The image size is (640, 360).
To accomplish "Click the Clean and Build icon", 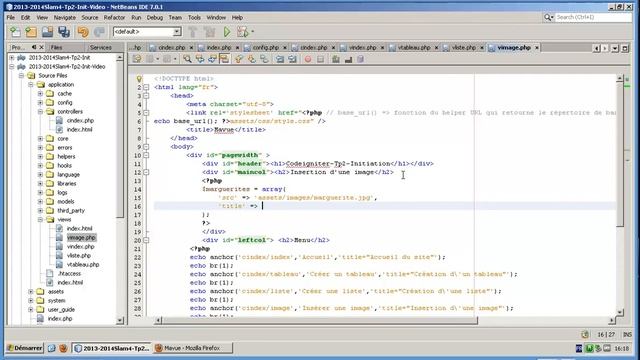I will 209,31.
